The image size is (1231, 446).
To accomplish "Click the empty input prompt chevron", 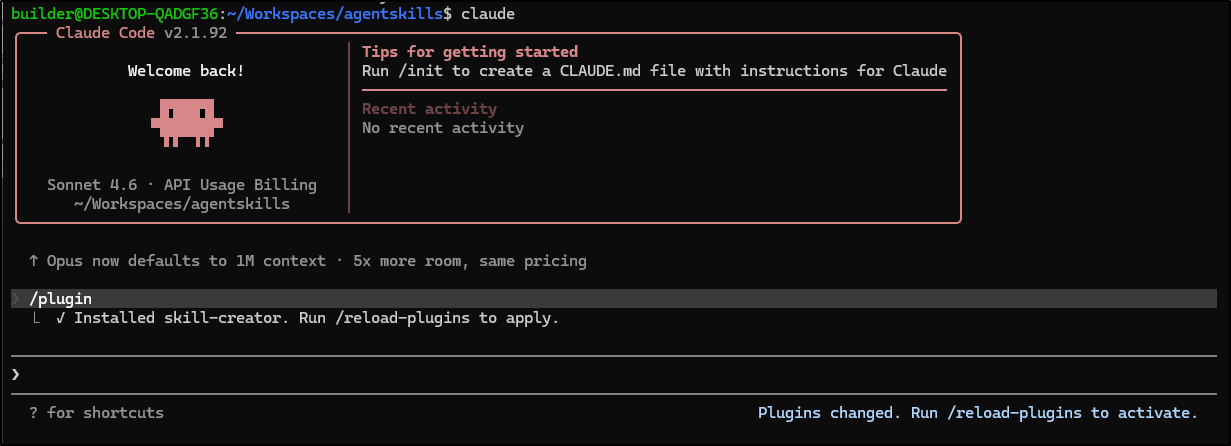I will pos(16,374).
